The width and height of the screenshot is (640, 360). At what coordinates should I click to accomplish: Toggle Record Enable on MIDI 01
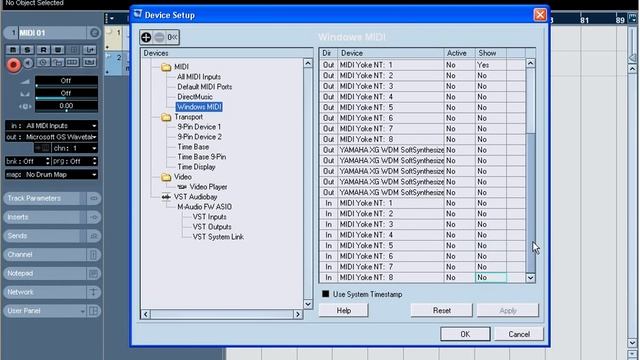(x=13, y=64)
